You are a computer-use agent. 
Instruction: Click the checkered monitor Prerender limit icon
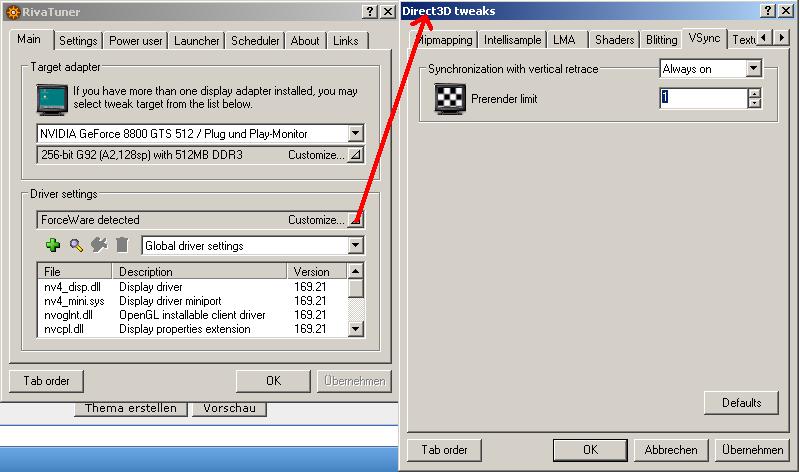[449, 98]
